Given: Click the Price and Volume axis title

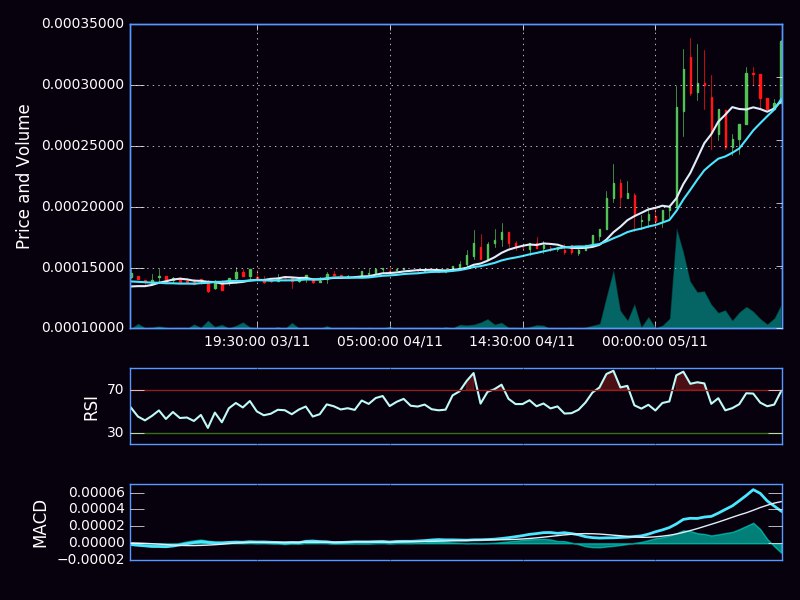Looking at the screenshot, I should [23, 177].
